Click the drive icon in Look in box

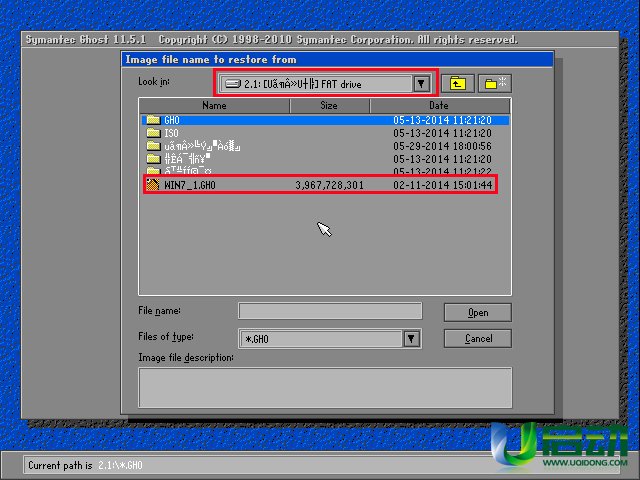[233, 84]
